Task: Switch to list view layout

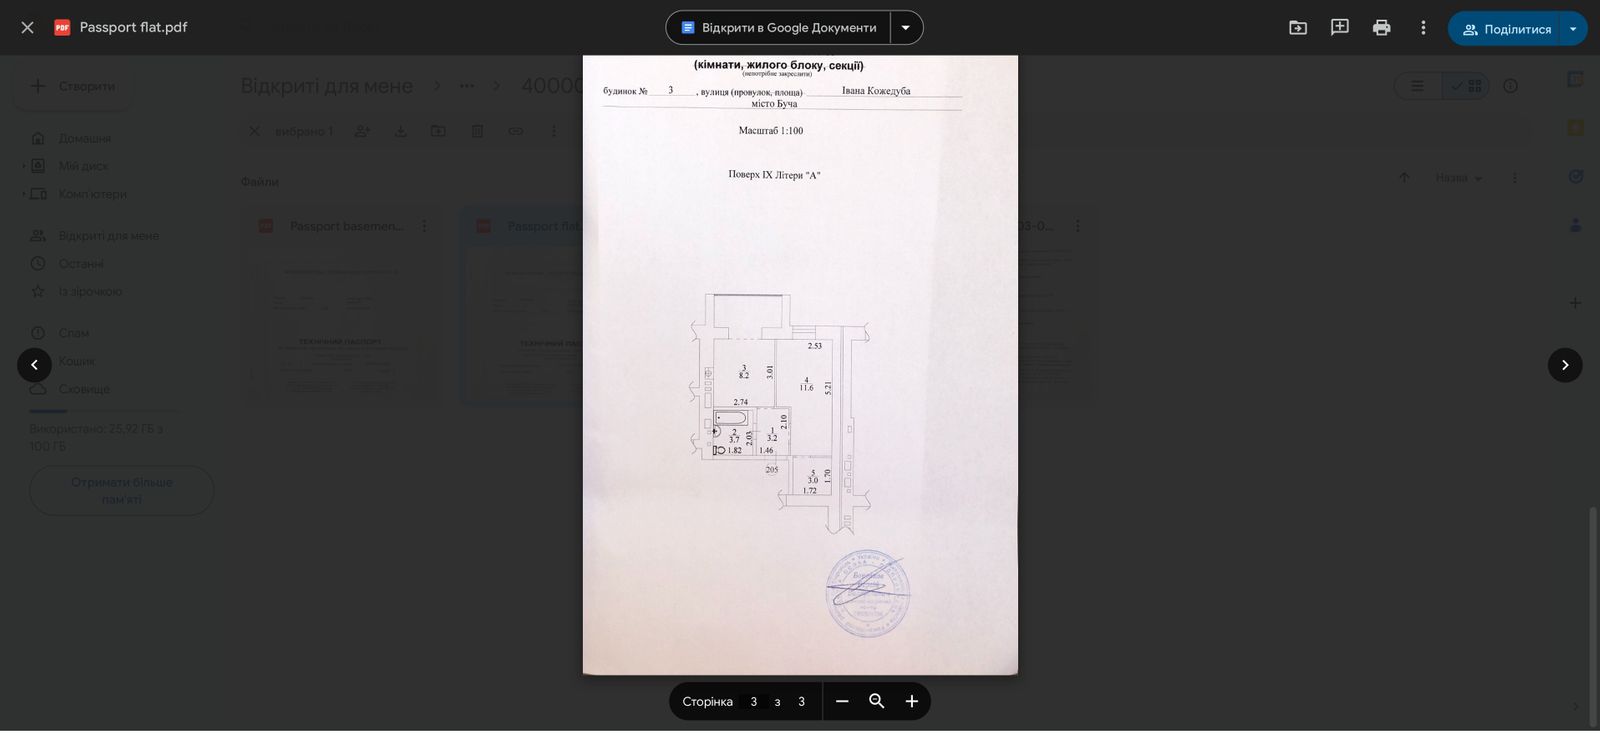Action: (1418, 86)
